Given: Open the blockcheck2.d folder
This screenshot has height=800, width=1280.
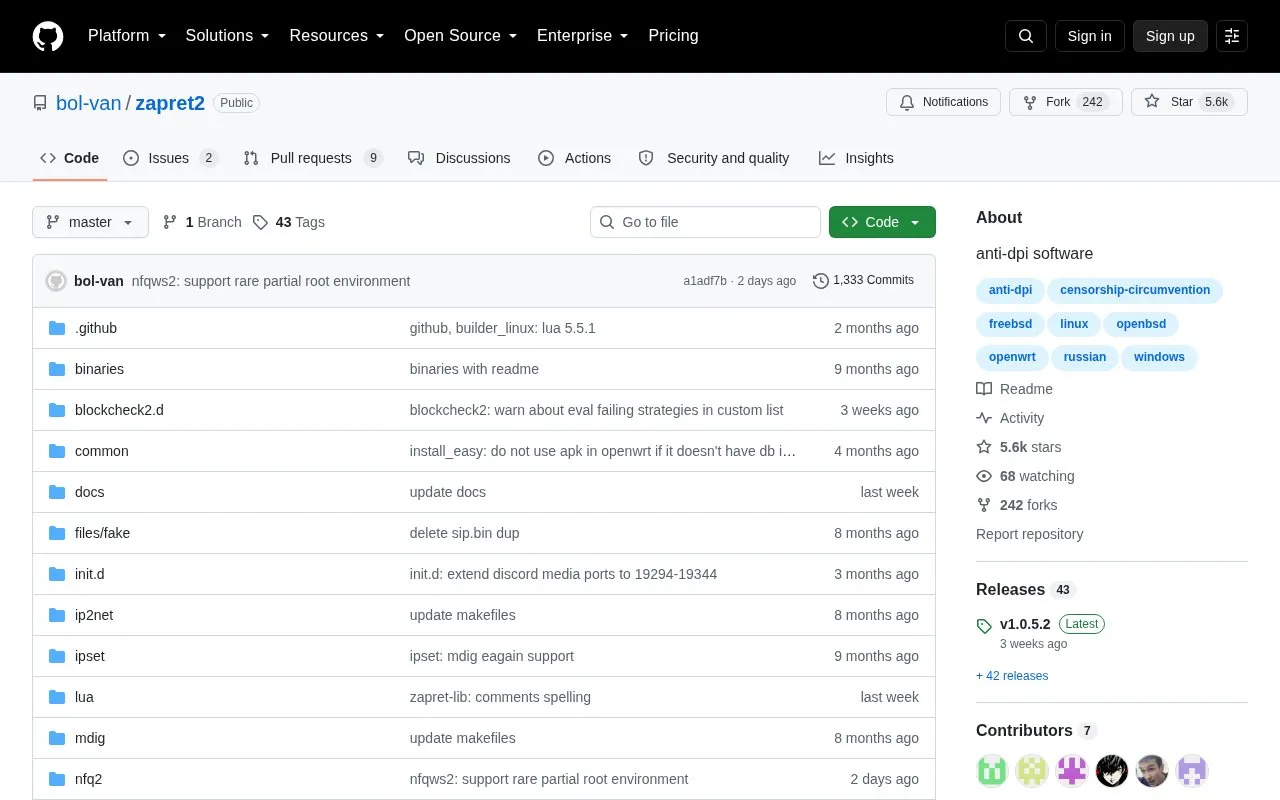Looking at the screenshot, I should tap(119, 410).
